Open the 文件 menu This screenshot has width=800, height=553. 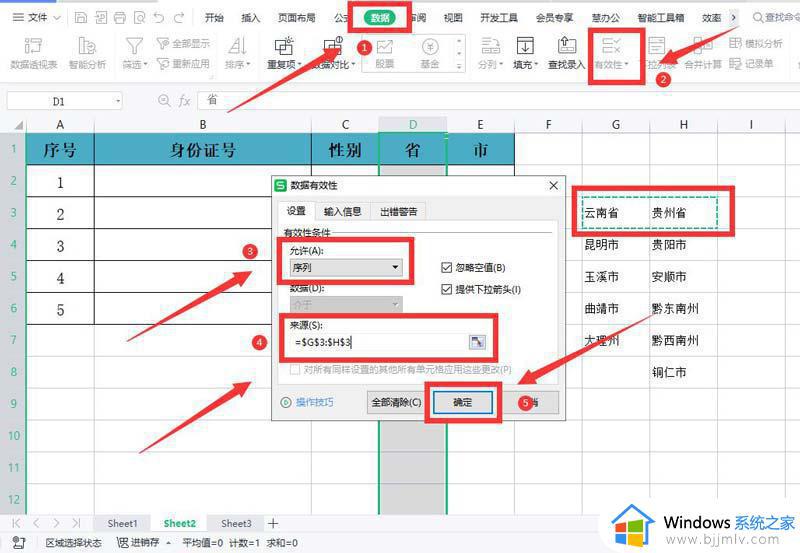coord(36,18)
